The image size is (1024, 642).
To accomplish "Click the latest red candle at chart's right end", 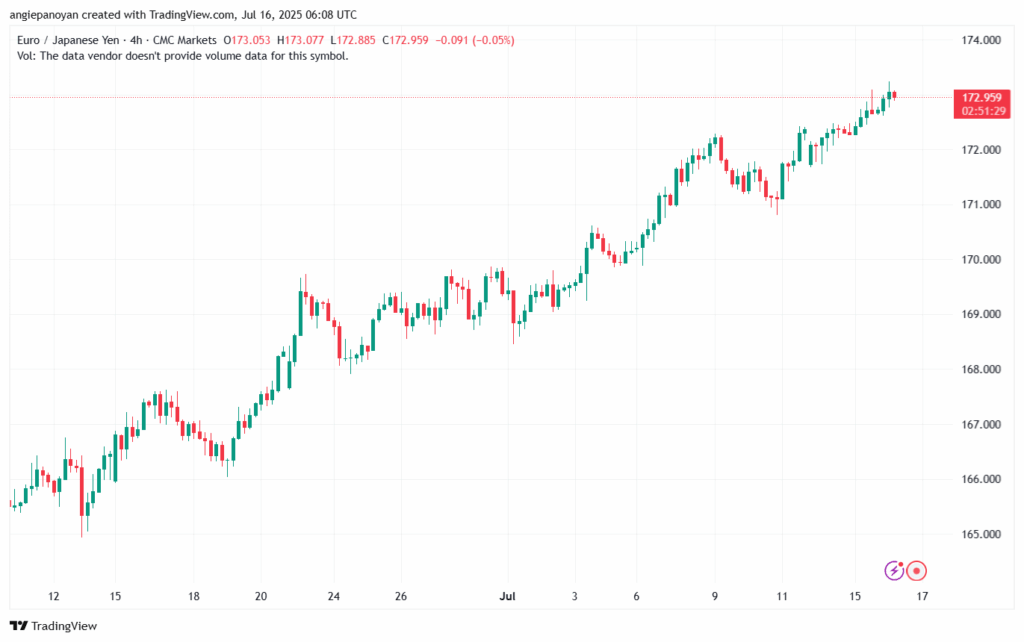I will 895,95.
